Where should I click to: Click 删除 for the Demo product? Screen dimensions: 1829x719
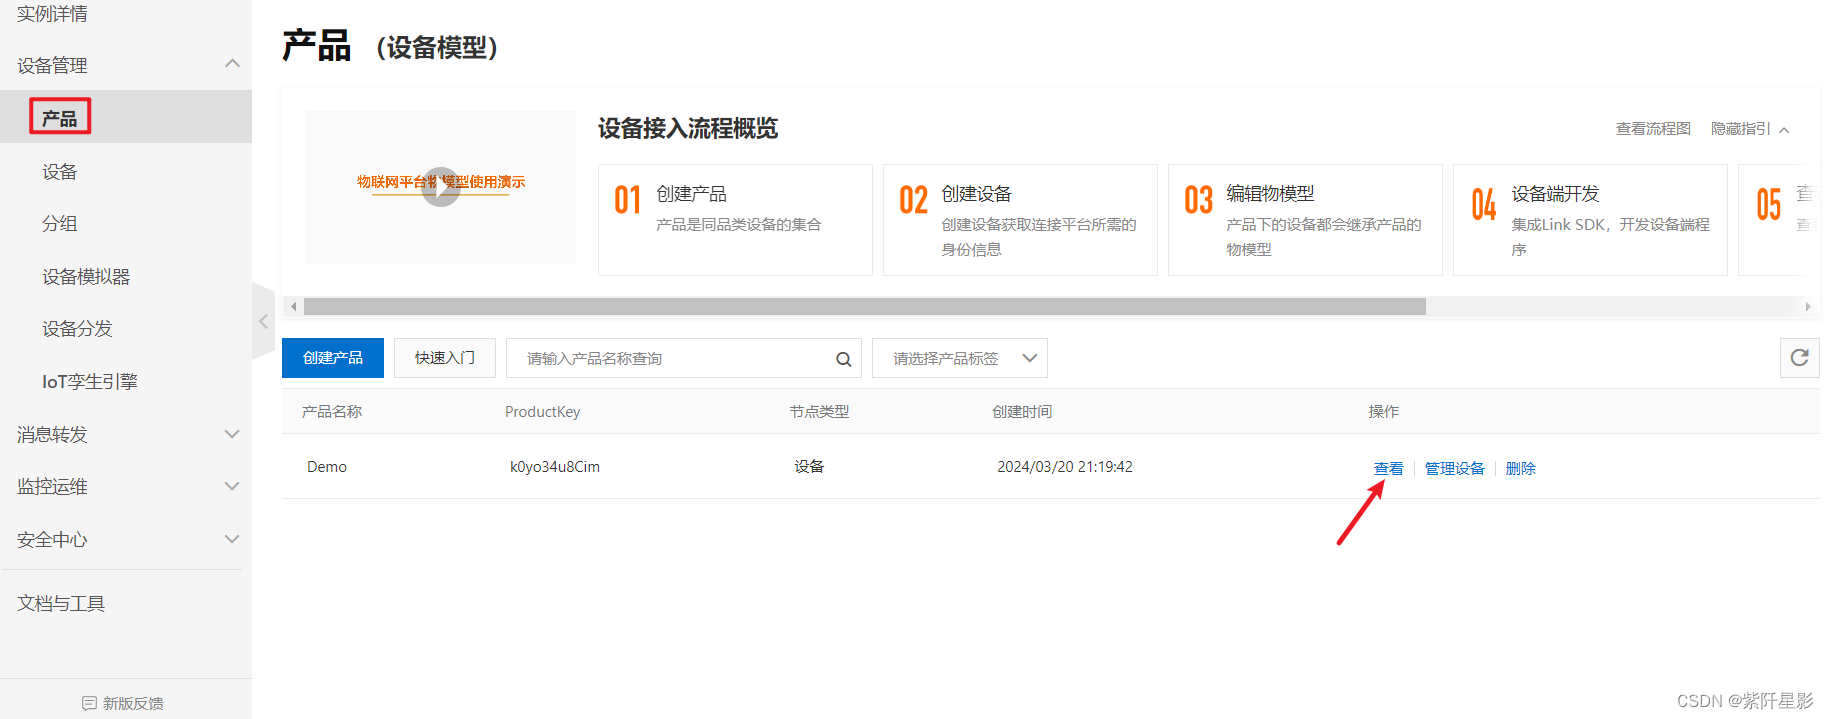tap(1520, 469)
